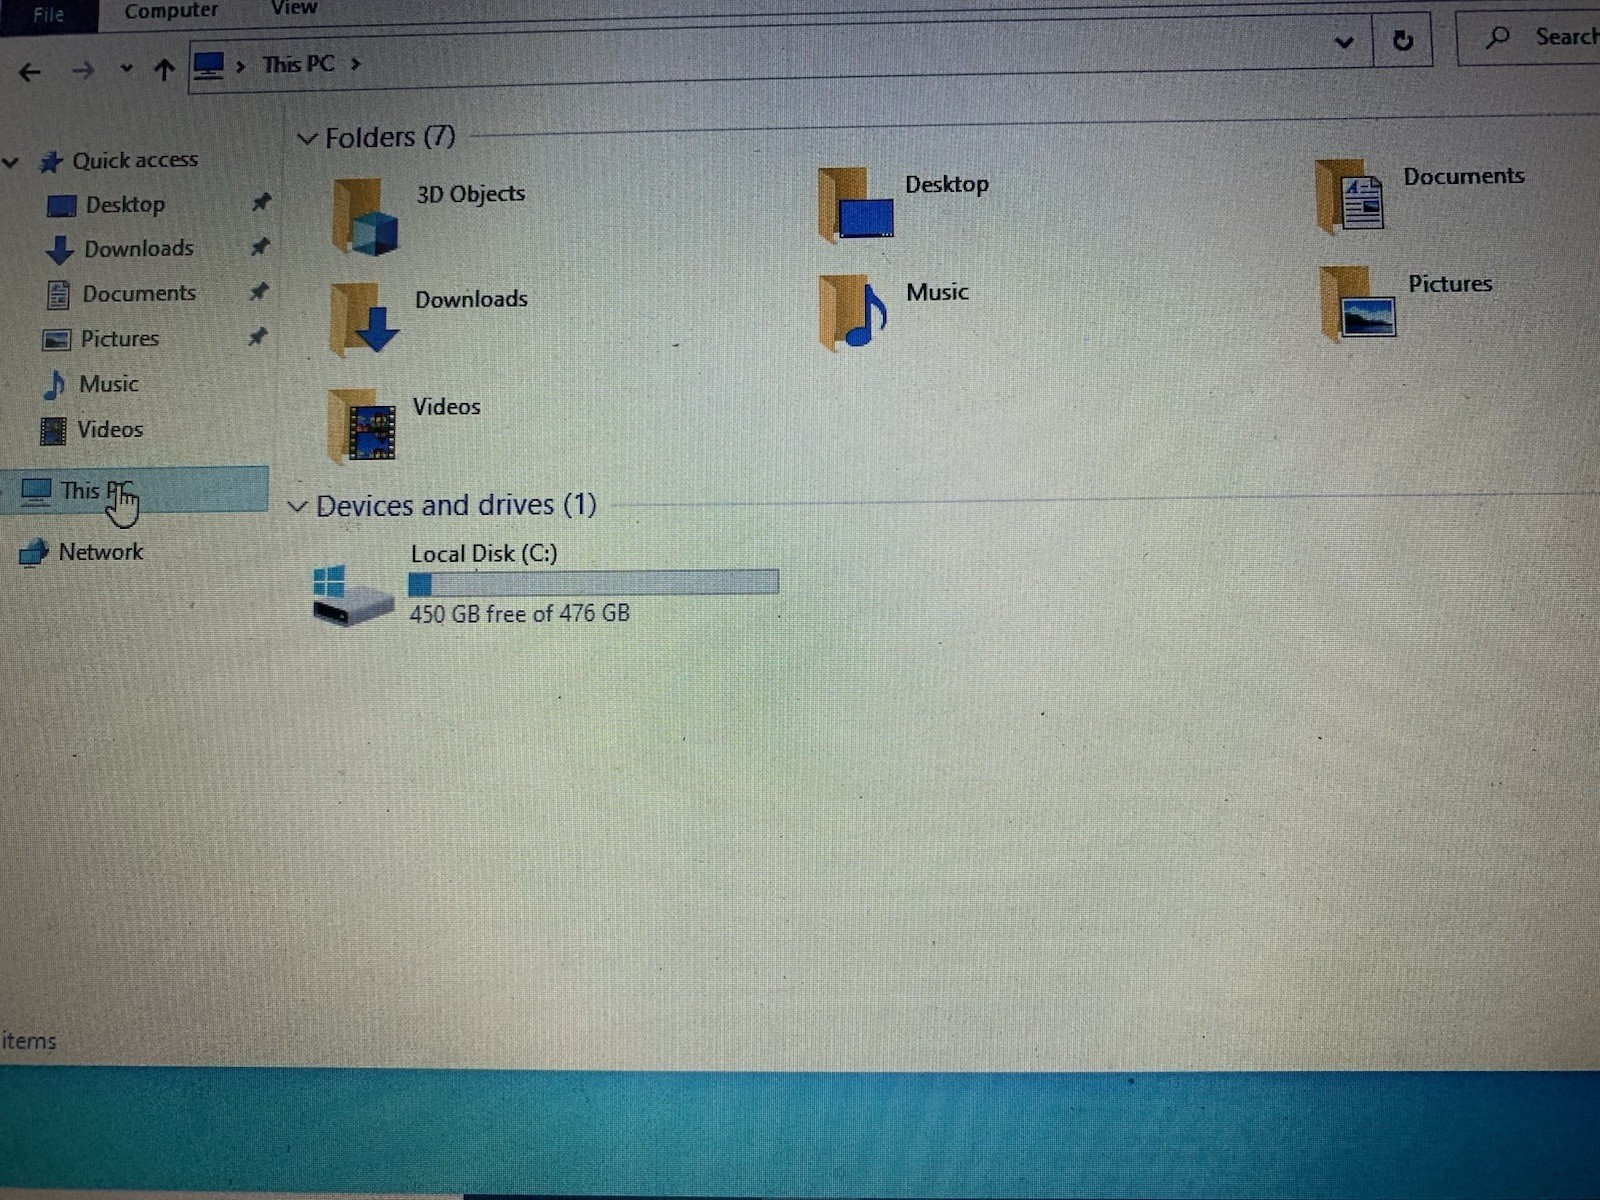Click the Music folder name in Folders

(x=937, y=292)
